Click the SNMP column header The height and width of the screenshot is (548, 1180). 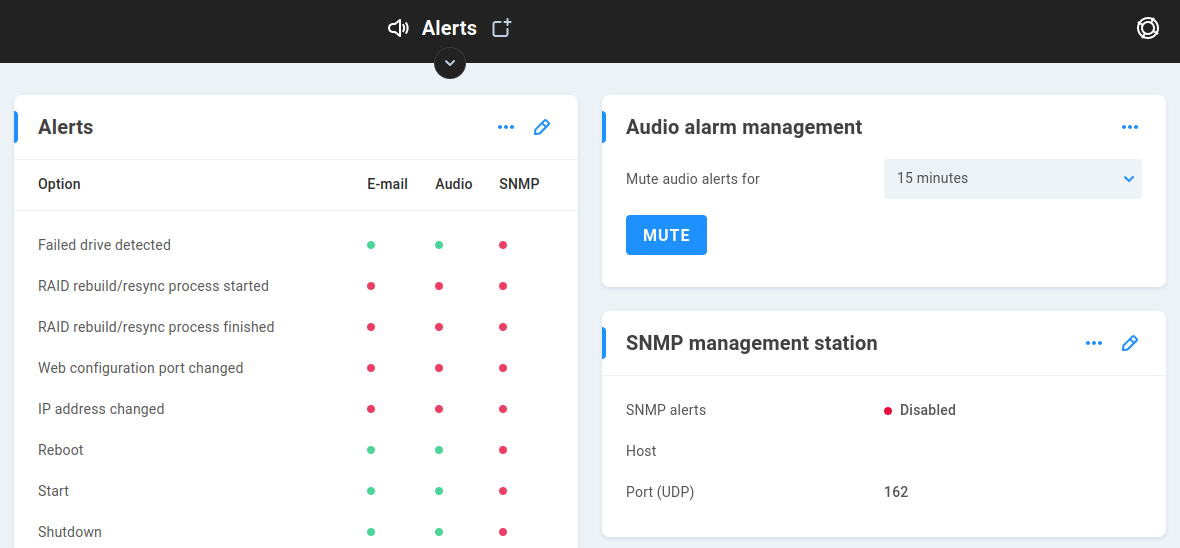click(519, 184)
